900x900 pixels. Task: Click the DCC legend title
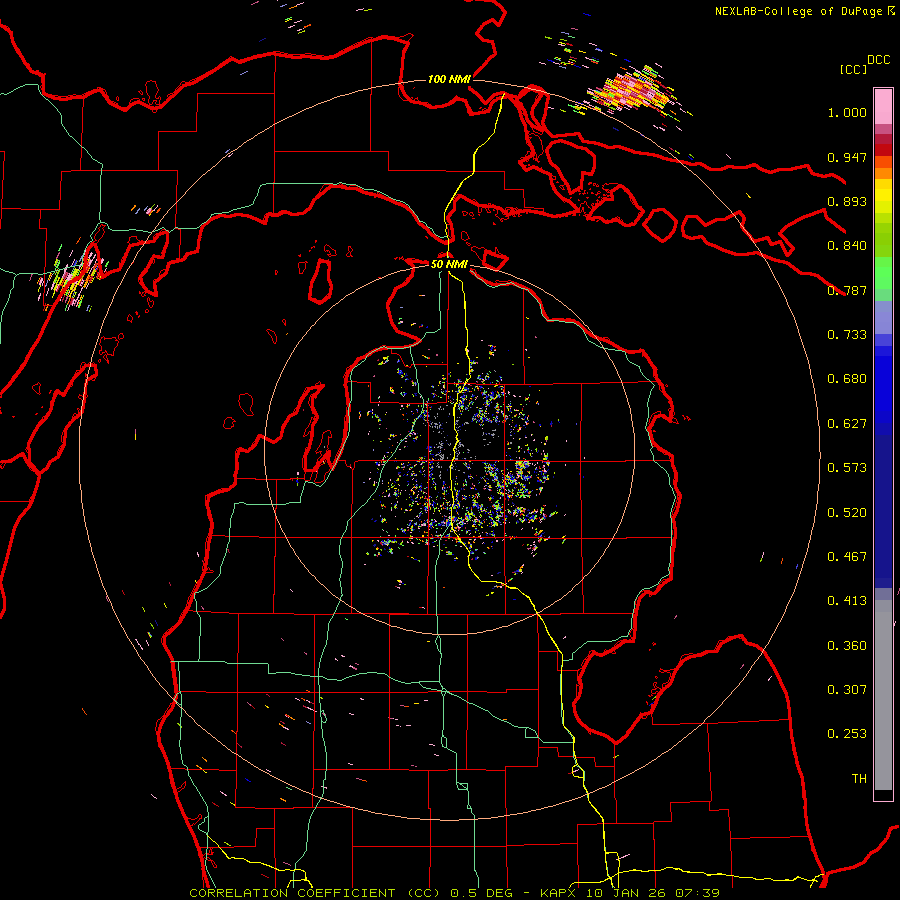[878, 60]
